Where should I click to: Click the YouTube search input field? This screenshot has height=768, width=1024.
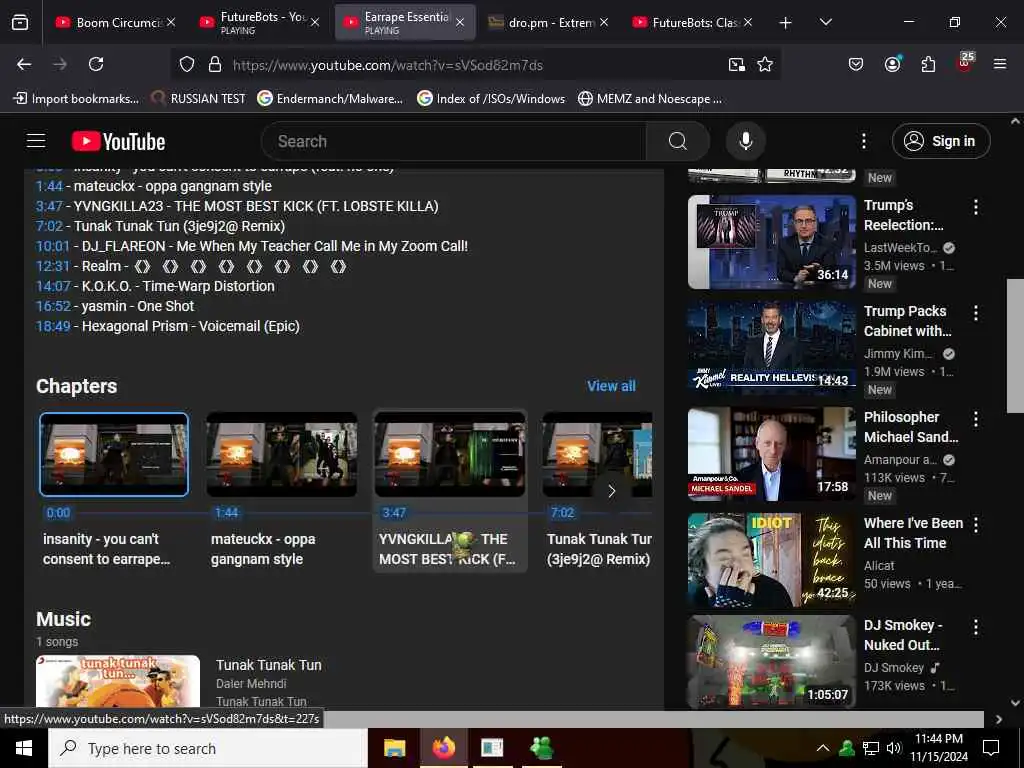[454, 141]
